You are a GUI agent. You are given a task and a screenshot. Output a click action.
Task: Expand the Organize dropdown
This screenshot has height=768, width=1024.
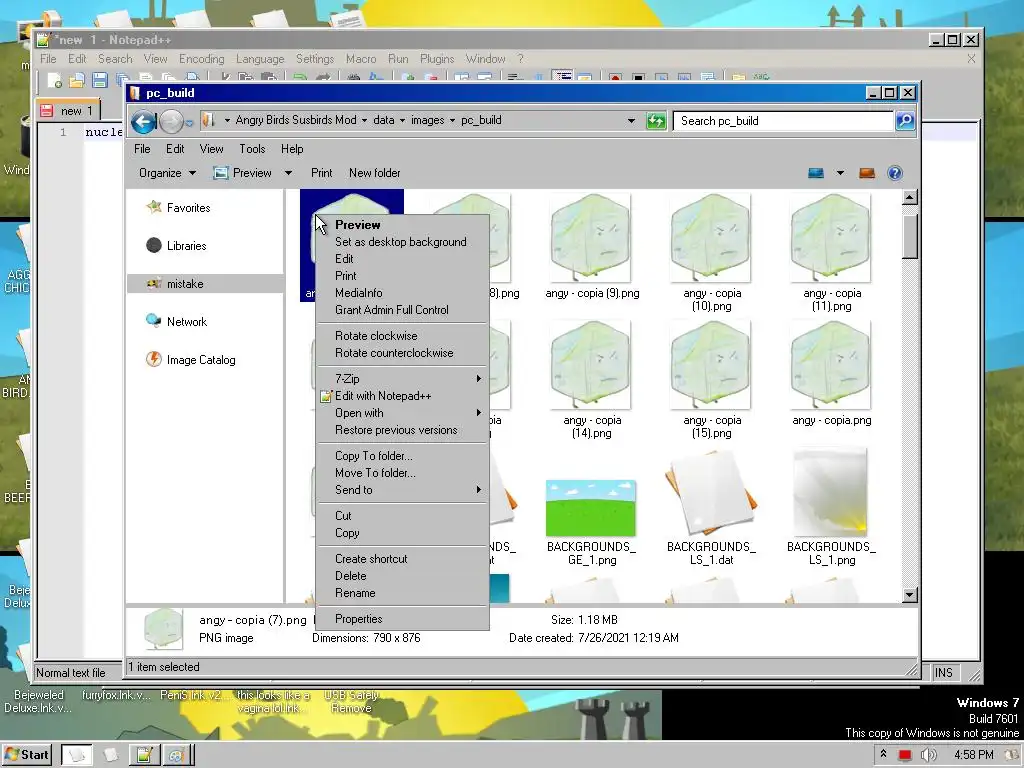167,173
